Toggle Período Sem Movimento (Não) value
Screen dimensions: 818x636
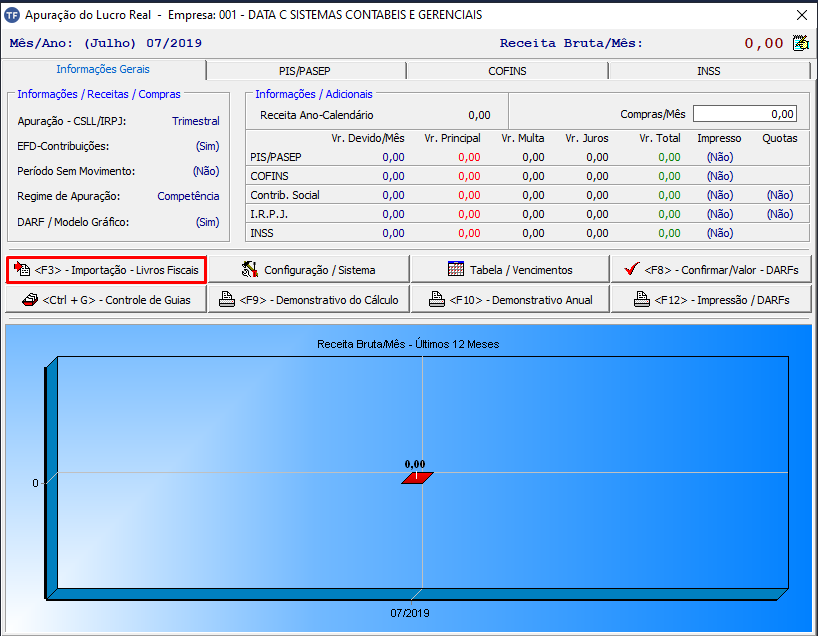(206, 171)
